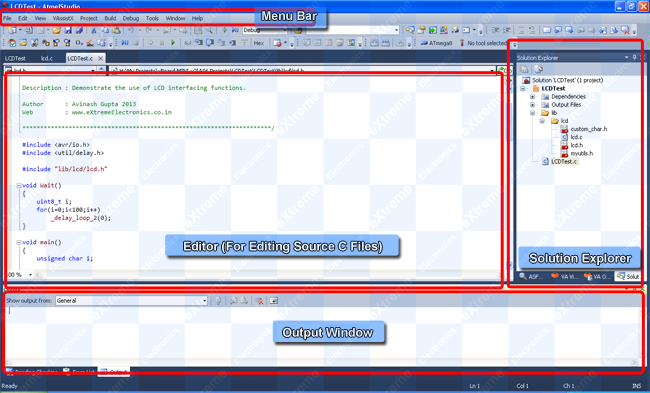Toggle Hex display button in debug toolbar

(259, 43)
